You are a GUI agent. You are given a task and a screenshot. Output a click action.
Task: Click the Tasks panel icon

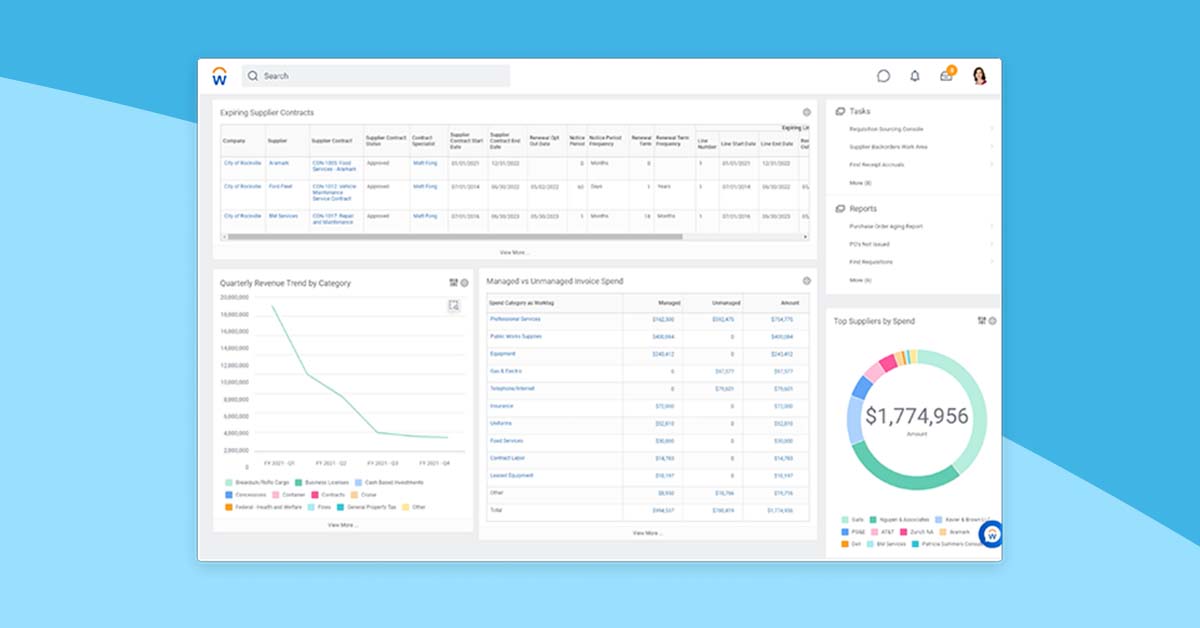pos(839,111)
